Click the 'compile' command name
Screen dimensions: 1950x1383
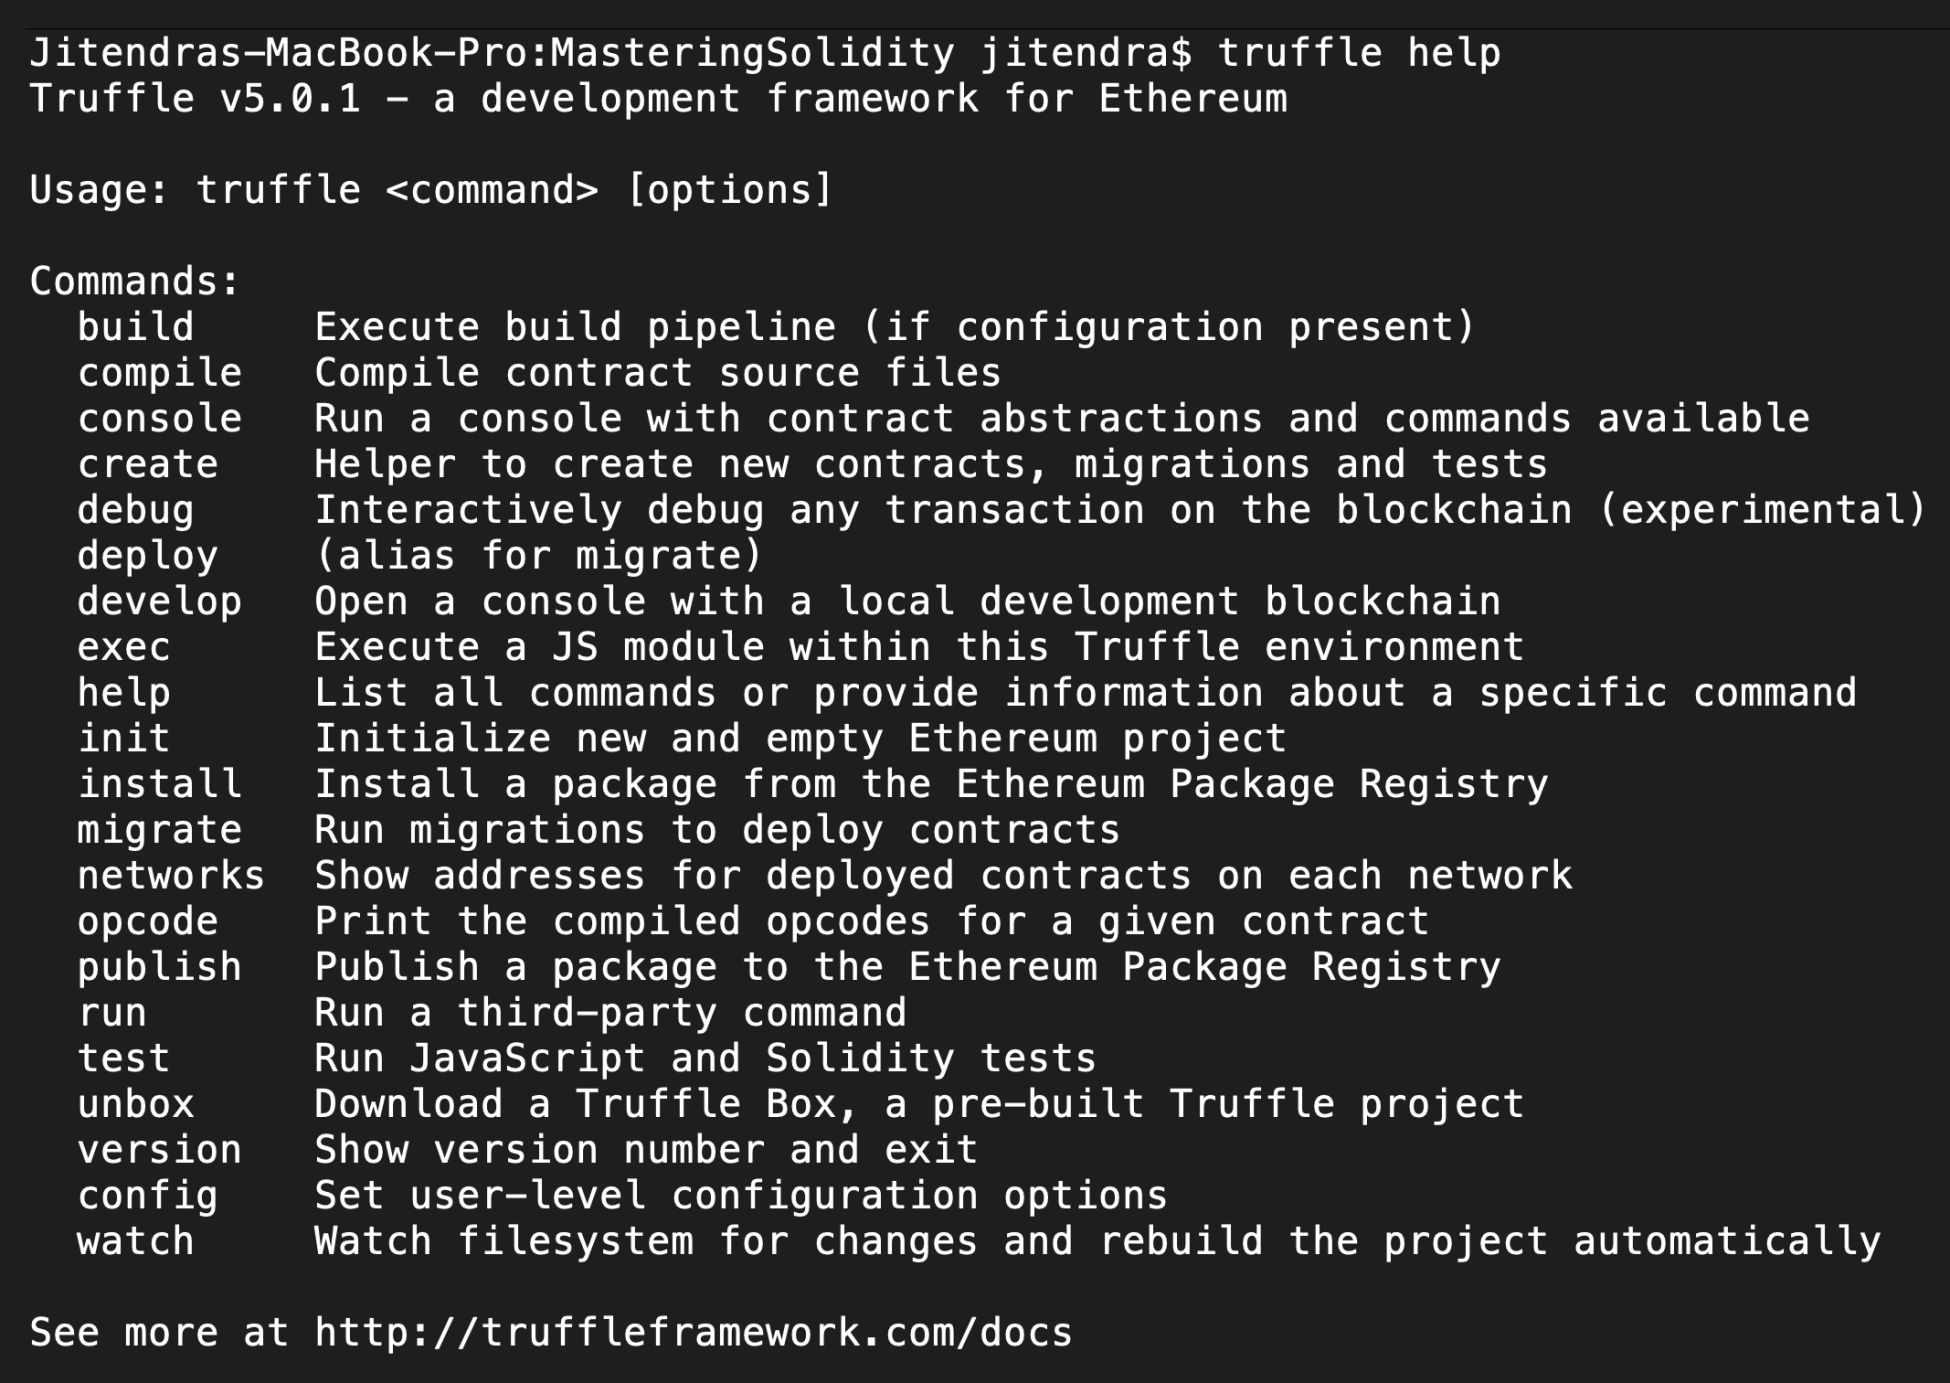160,373
